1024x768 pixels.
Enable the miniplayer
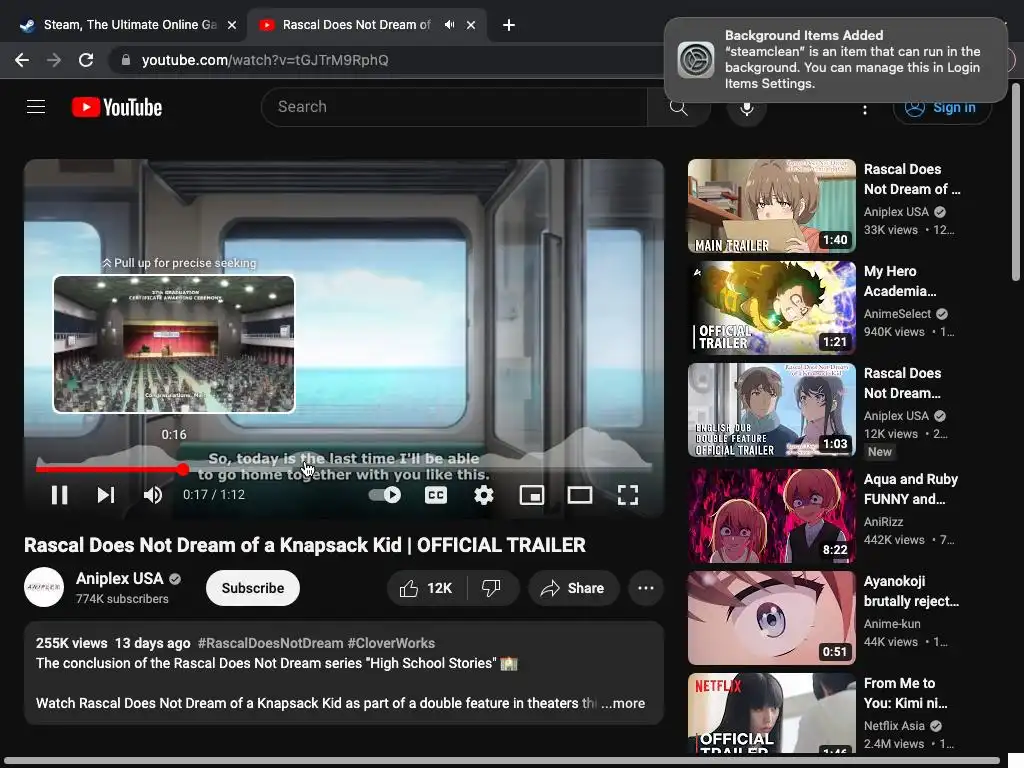click(x=532, y=495)
